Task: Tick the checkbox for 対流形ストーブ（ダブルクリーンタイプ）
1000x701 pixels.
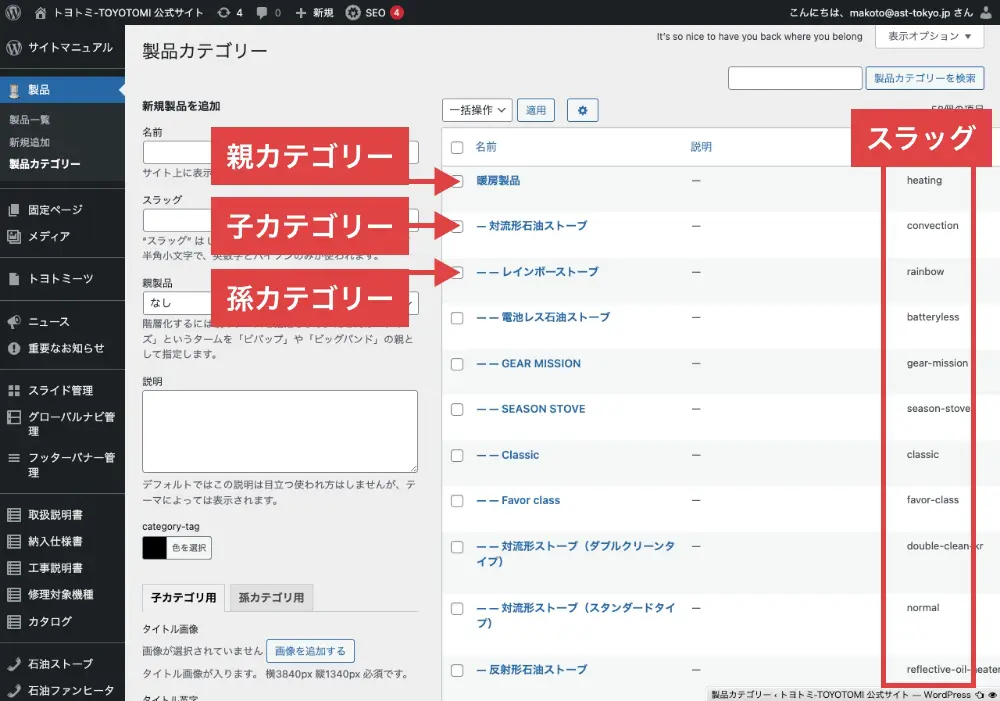Action: coord(457,547)
